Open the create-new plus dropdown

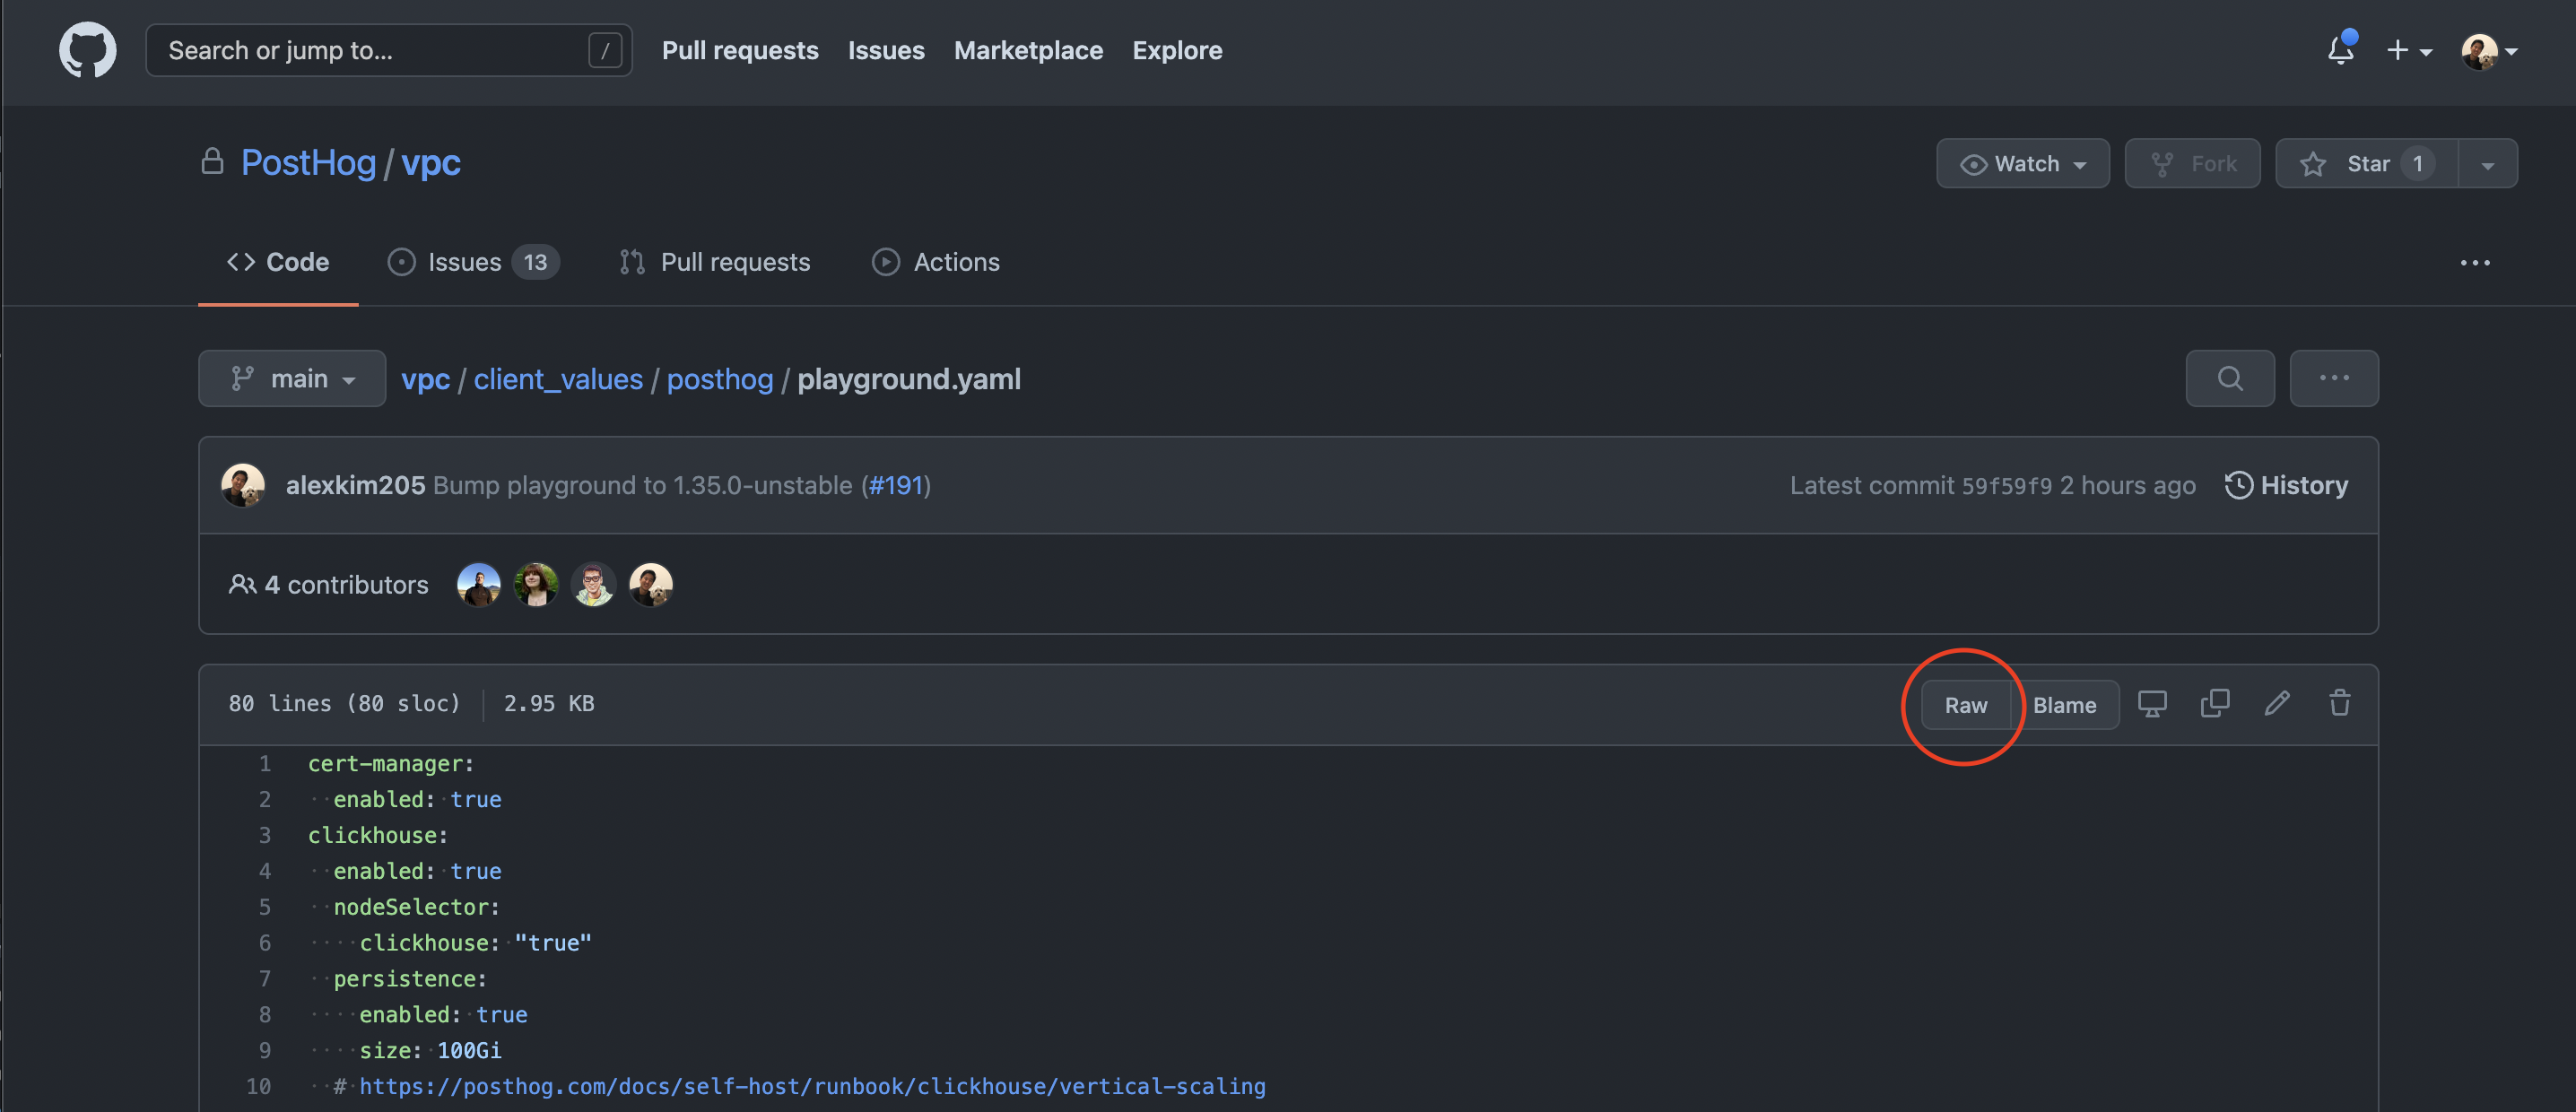pyautogui.click(x=2410, y=50)
